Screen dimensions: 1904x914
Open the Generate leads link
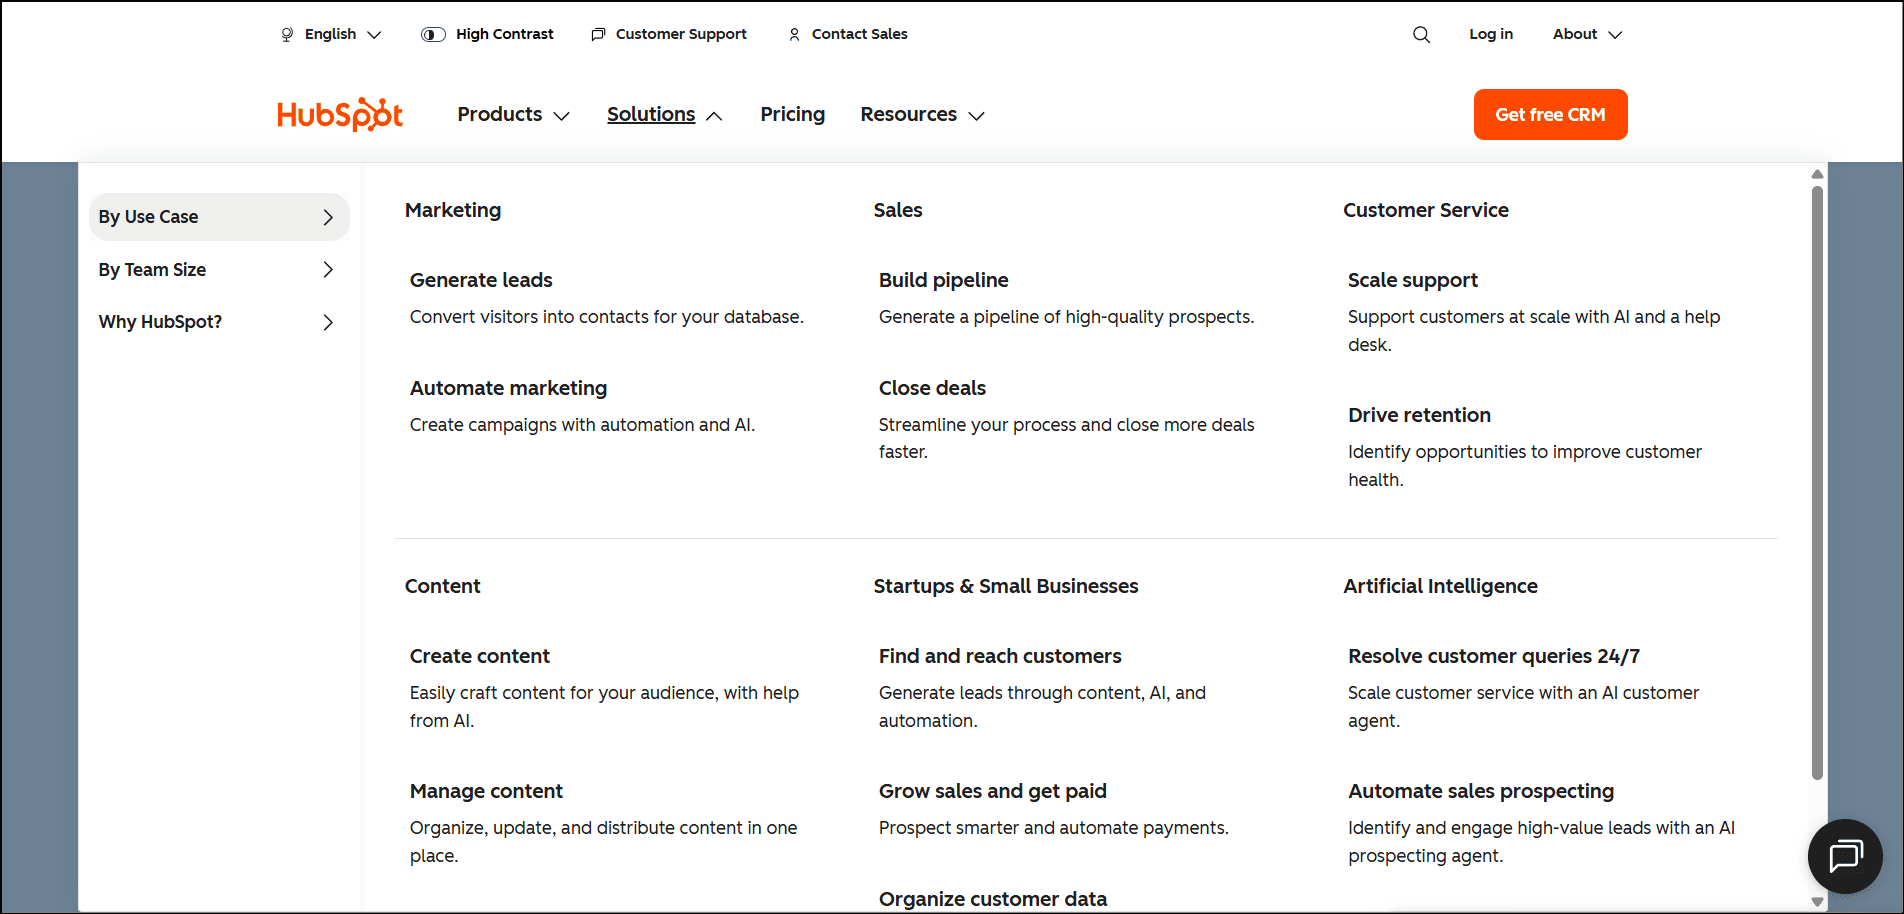tap(481, 281)
